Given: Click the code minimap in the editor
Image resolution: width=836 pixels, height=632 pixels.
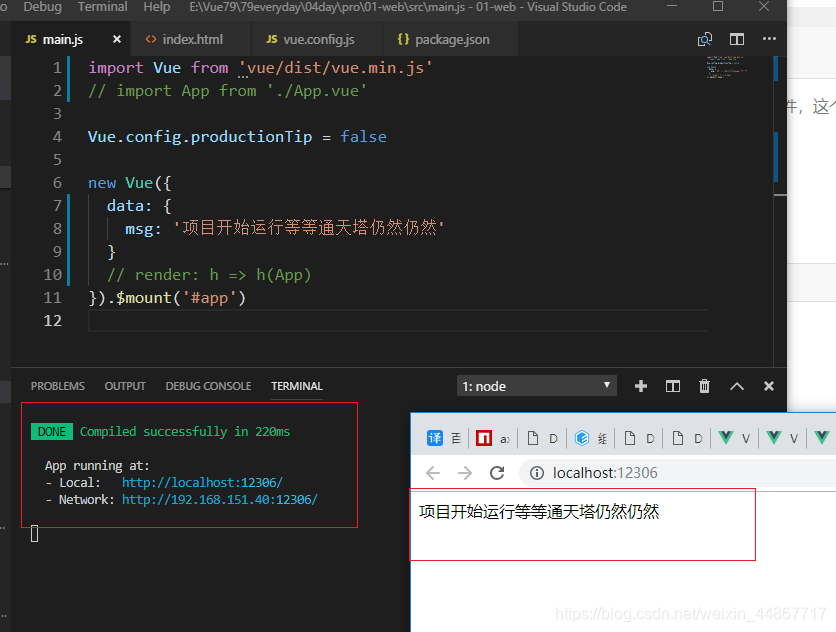Looking at the screenshot, I should coord(726,67).
